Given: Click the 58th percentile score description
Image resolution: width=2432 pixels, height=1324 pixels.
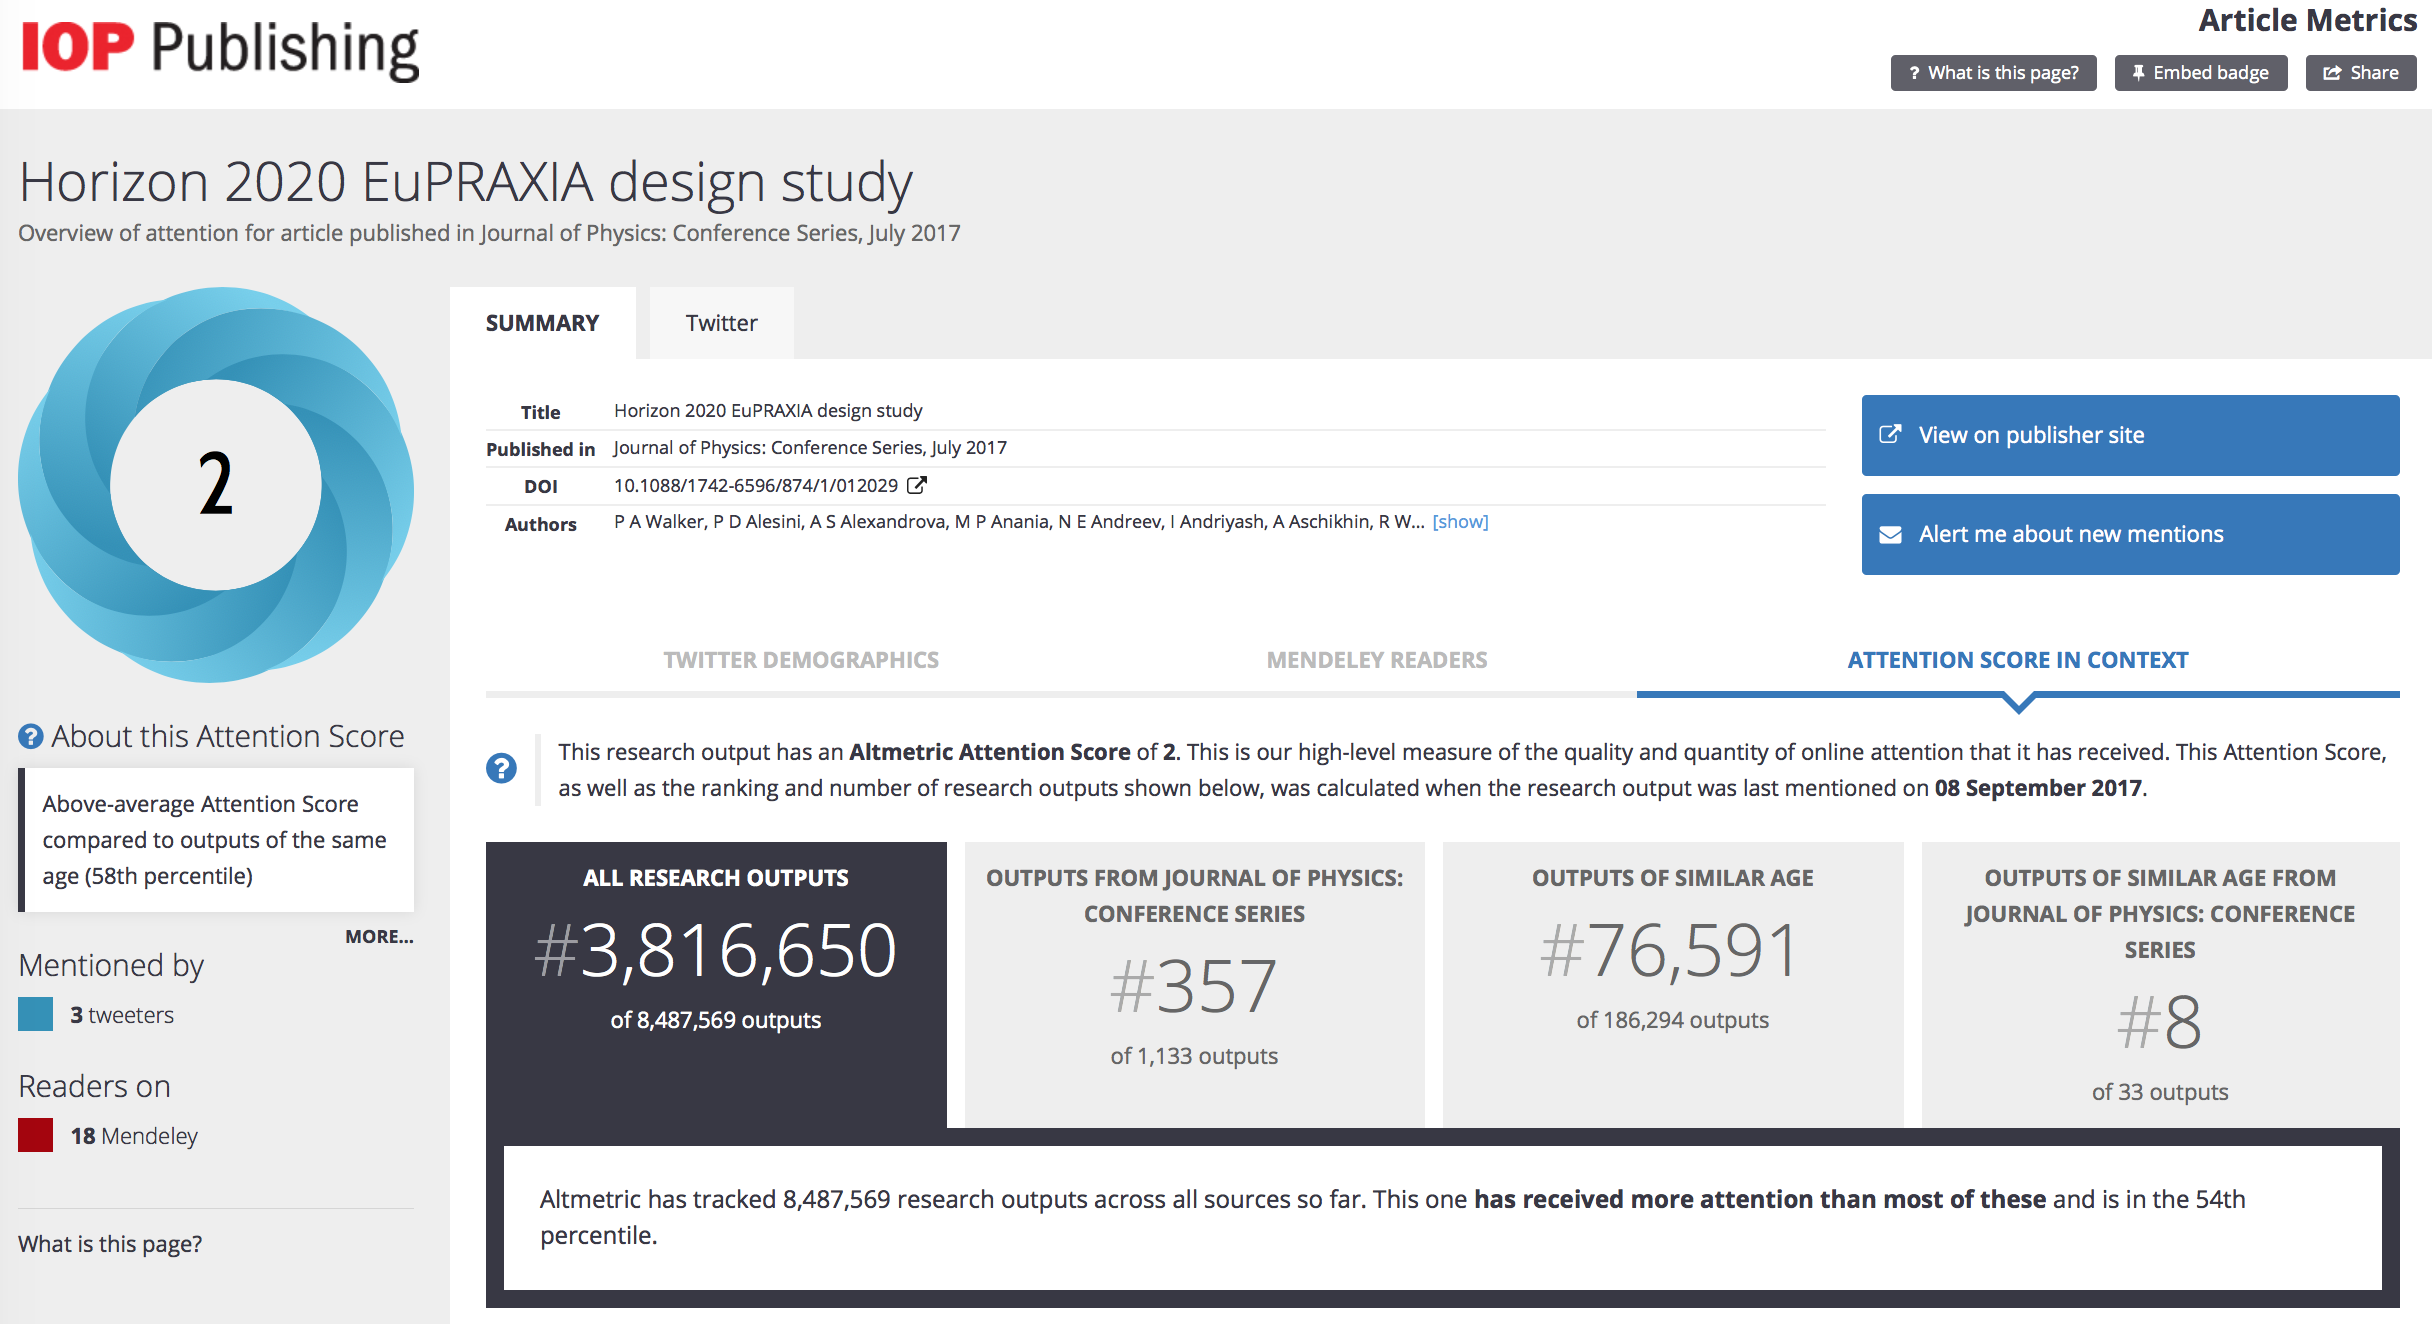Looking at the screenshot, I should coord(214,840).
